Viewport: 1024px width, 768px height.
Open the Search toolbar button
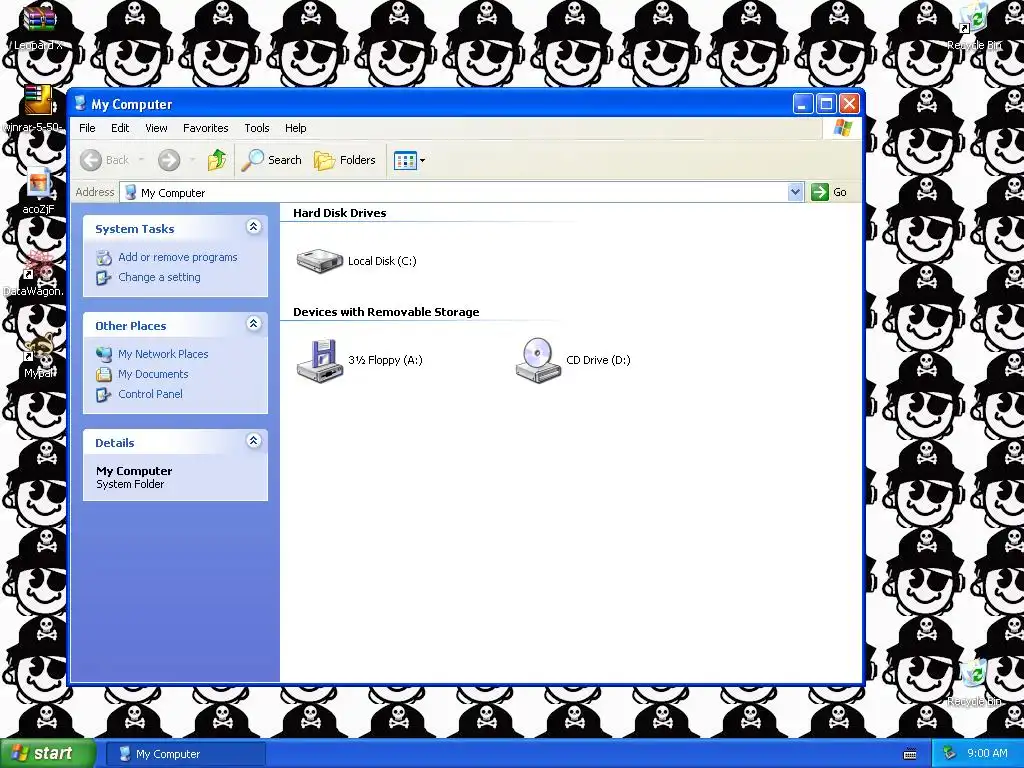(x=271, y=160)
